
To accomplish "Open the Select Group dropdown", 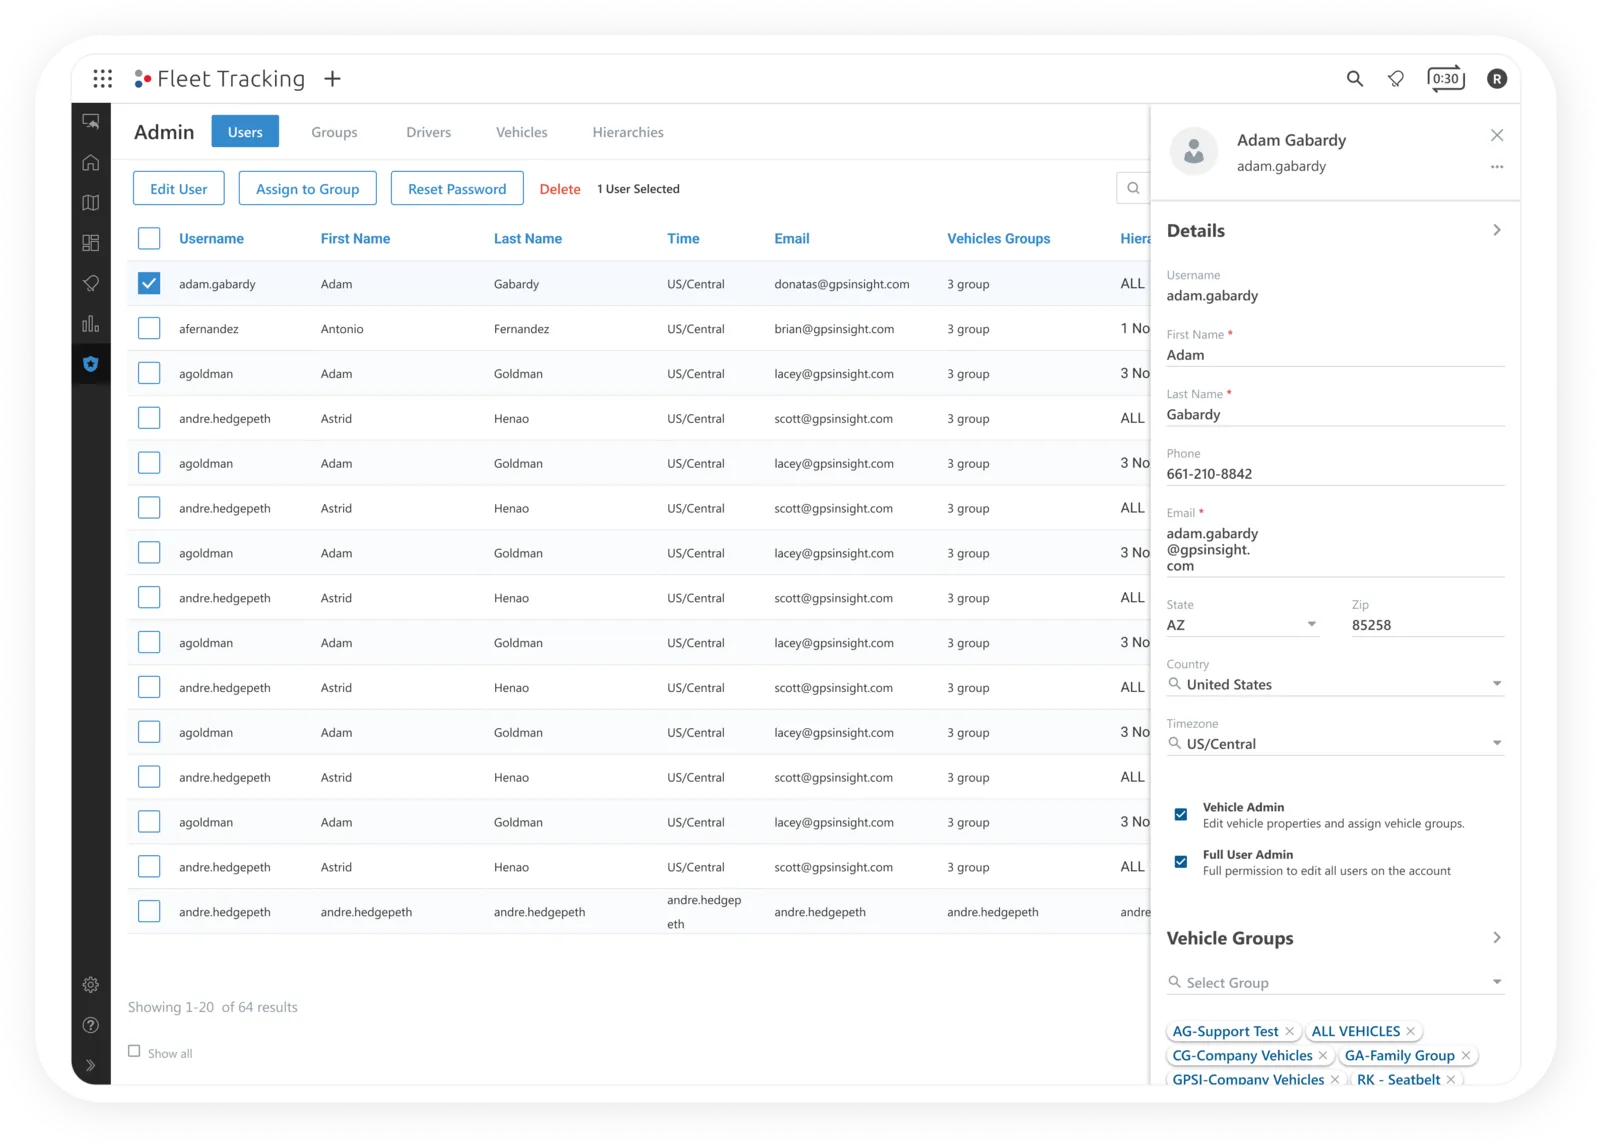I will 1335,983.
